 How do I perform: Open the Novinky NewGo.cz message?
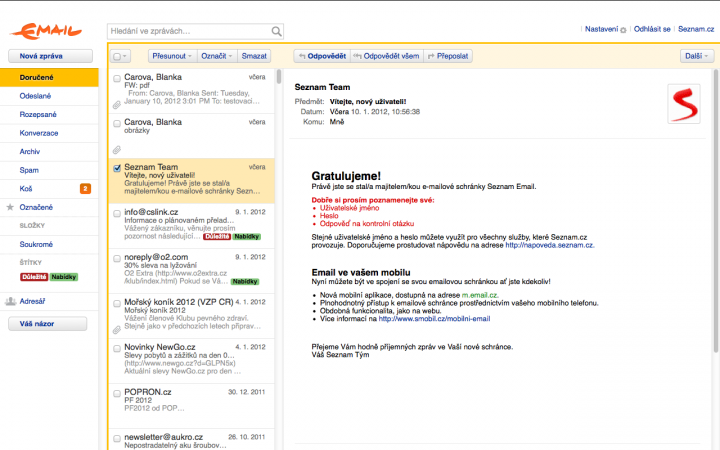192,361
